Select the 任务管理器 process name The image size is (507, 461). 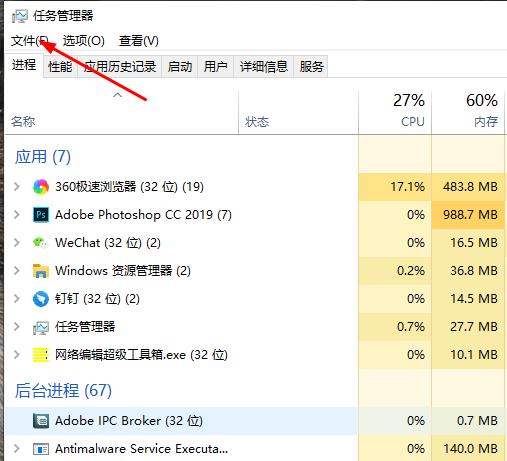[85, 327]
